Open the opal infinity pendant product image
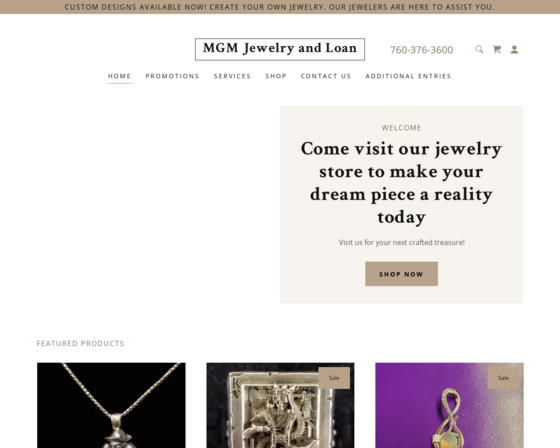560x448 pixels. point(449,405)
